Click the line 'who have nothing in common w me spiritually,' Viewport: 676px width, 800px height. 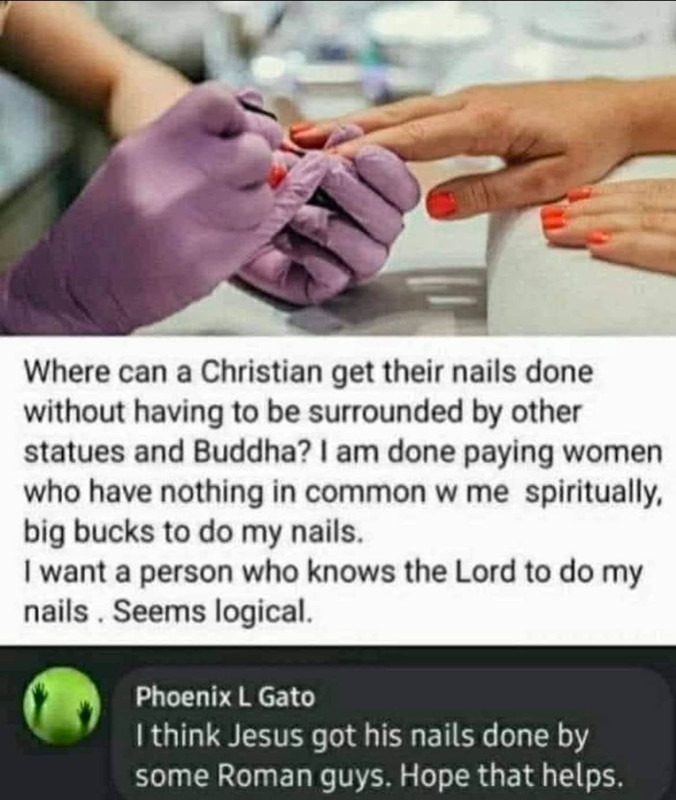(x=343, y=492)
